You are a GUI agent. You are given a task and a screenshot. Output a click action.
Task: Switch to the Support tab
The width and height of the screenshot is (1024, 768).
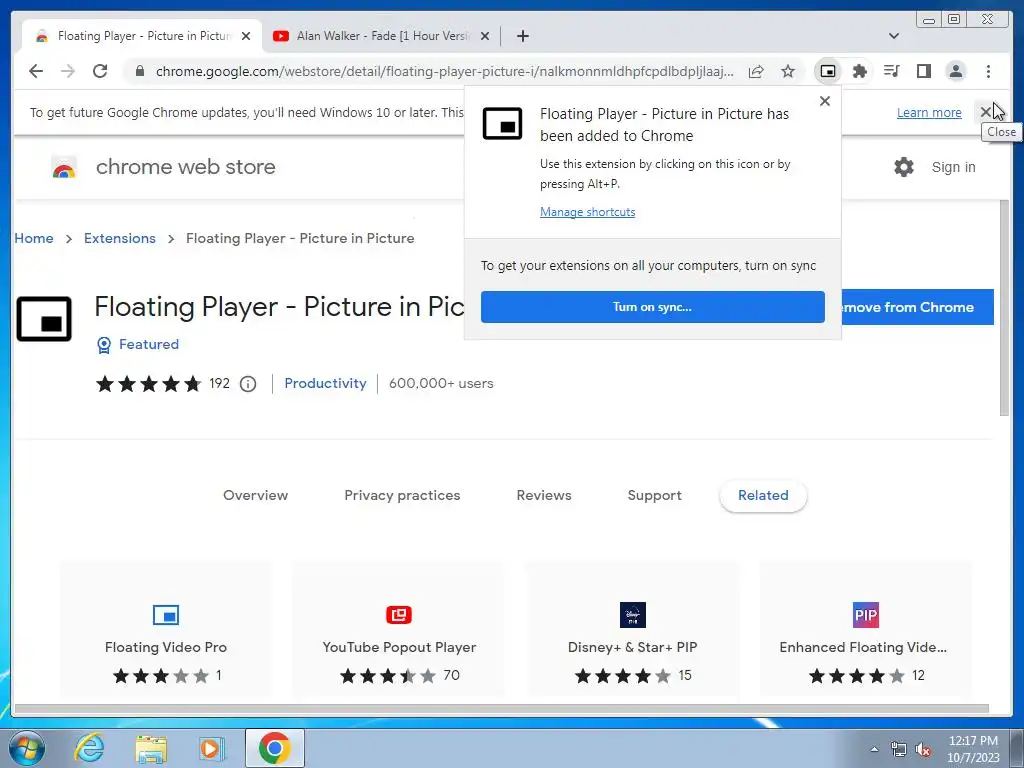[654, 495]
